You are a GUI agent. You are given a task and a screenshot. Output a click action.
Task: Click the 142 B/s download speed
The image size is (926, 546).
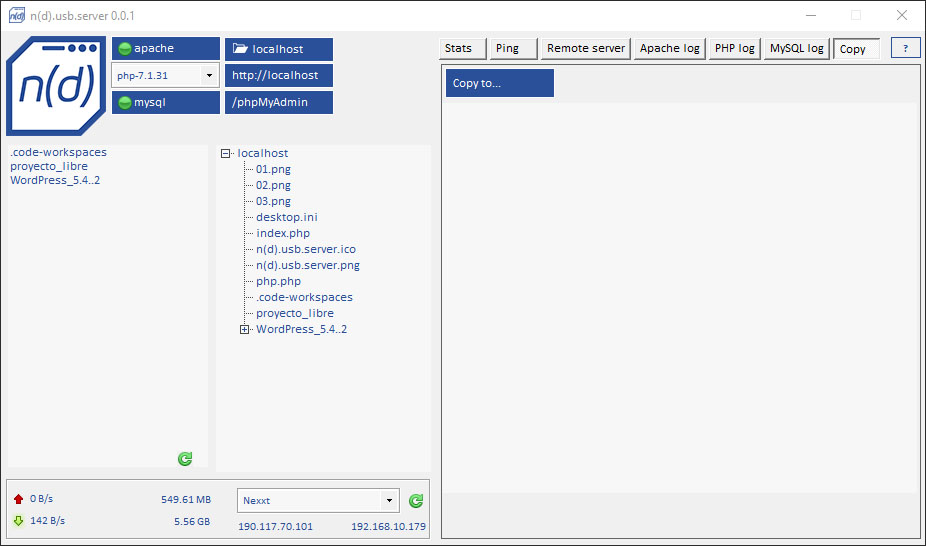pos(47,521)
